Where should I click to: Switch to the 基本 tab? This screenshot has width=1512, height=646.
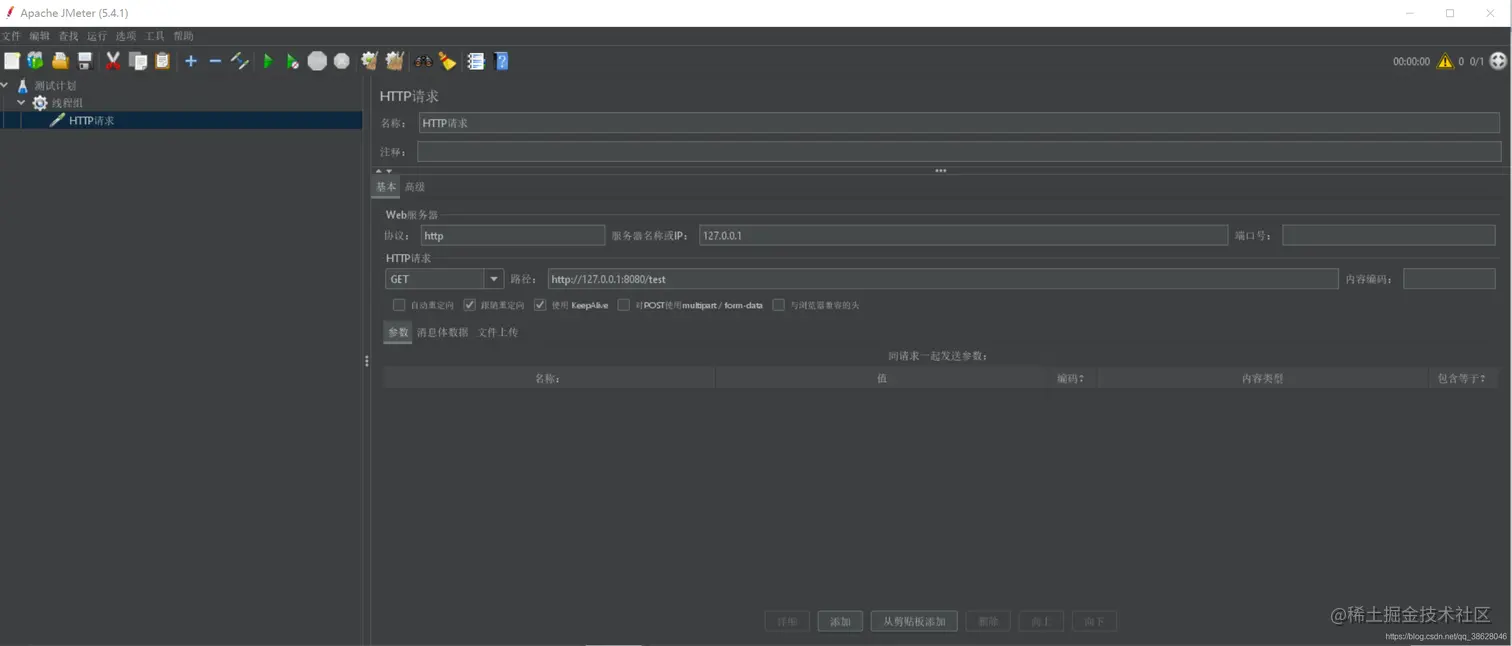pyautogui.click(x=386, y=187)
